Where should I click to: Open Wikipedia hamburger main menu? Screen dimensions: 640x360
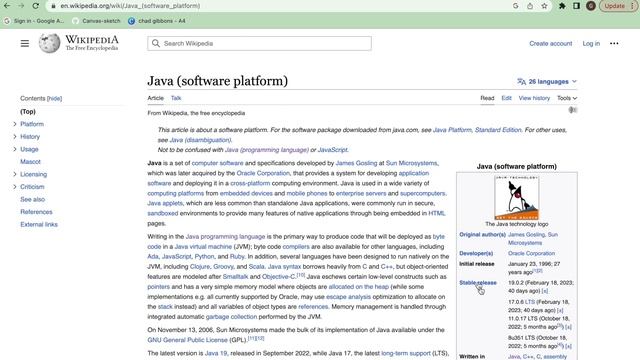tap(25, 43)
